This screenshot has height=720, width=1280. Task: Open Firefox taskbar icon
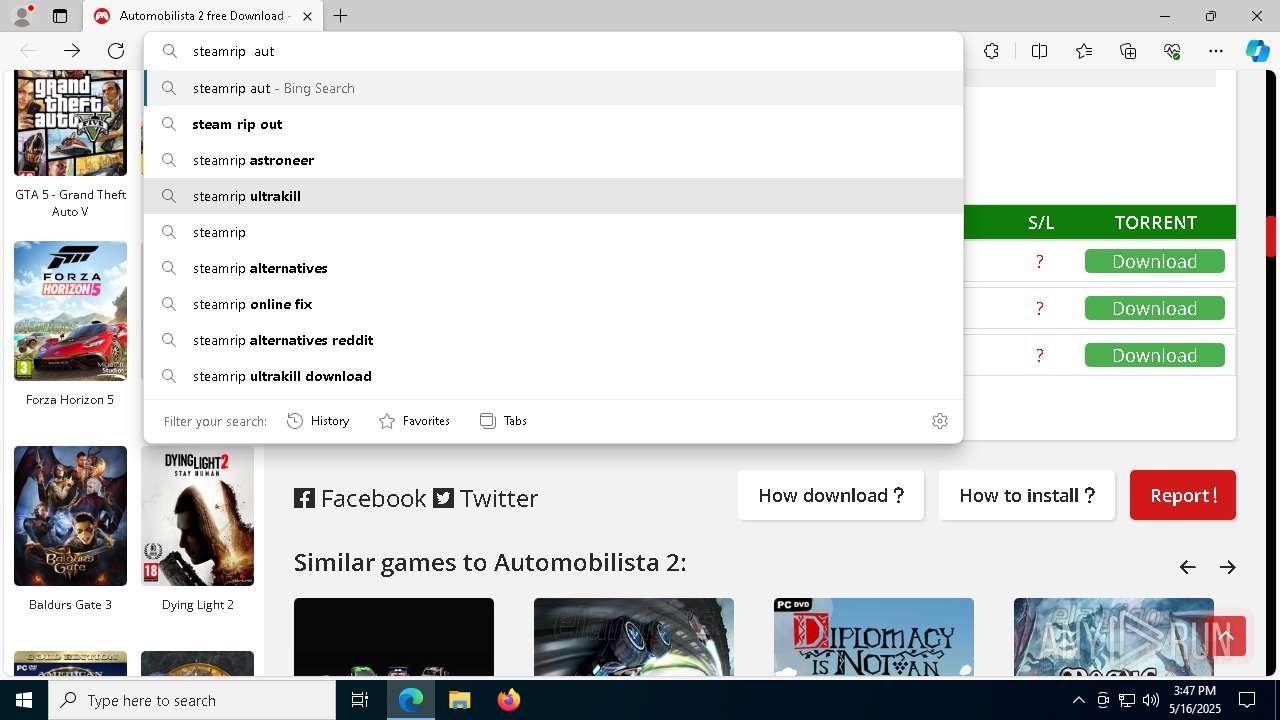508,700
